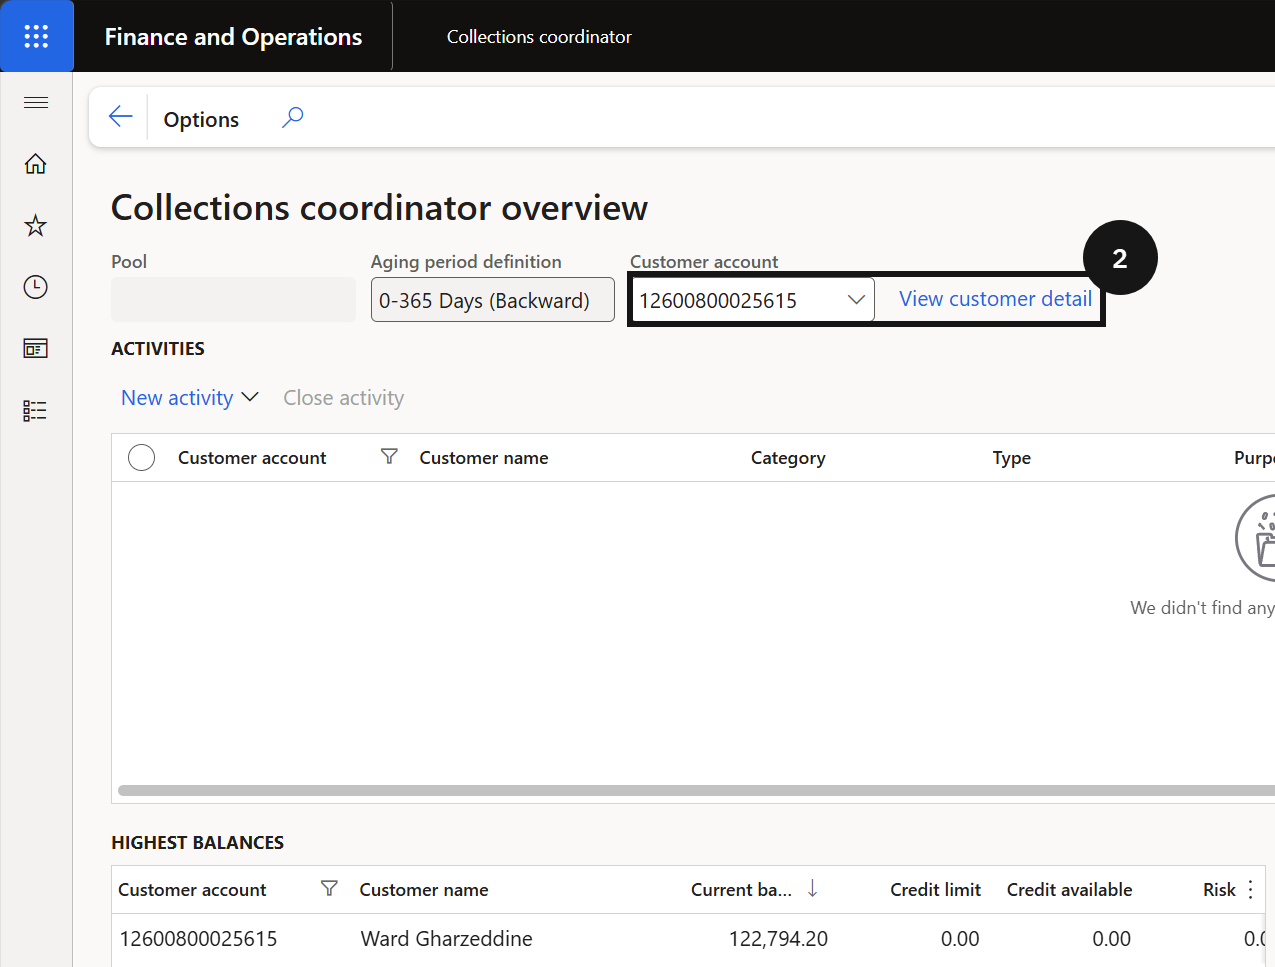The width and height of the screenshot is (1275, 967).
Task: Expand New activity dropdown
Action: [190, 398]
